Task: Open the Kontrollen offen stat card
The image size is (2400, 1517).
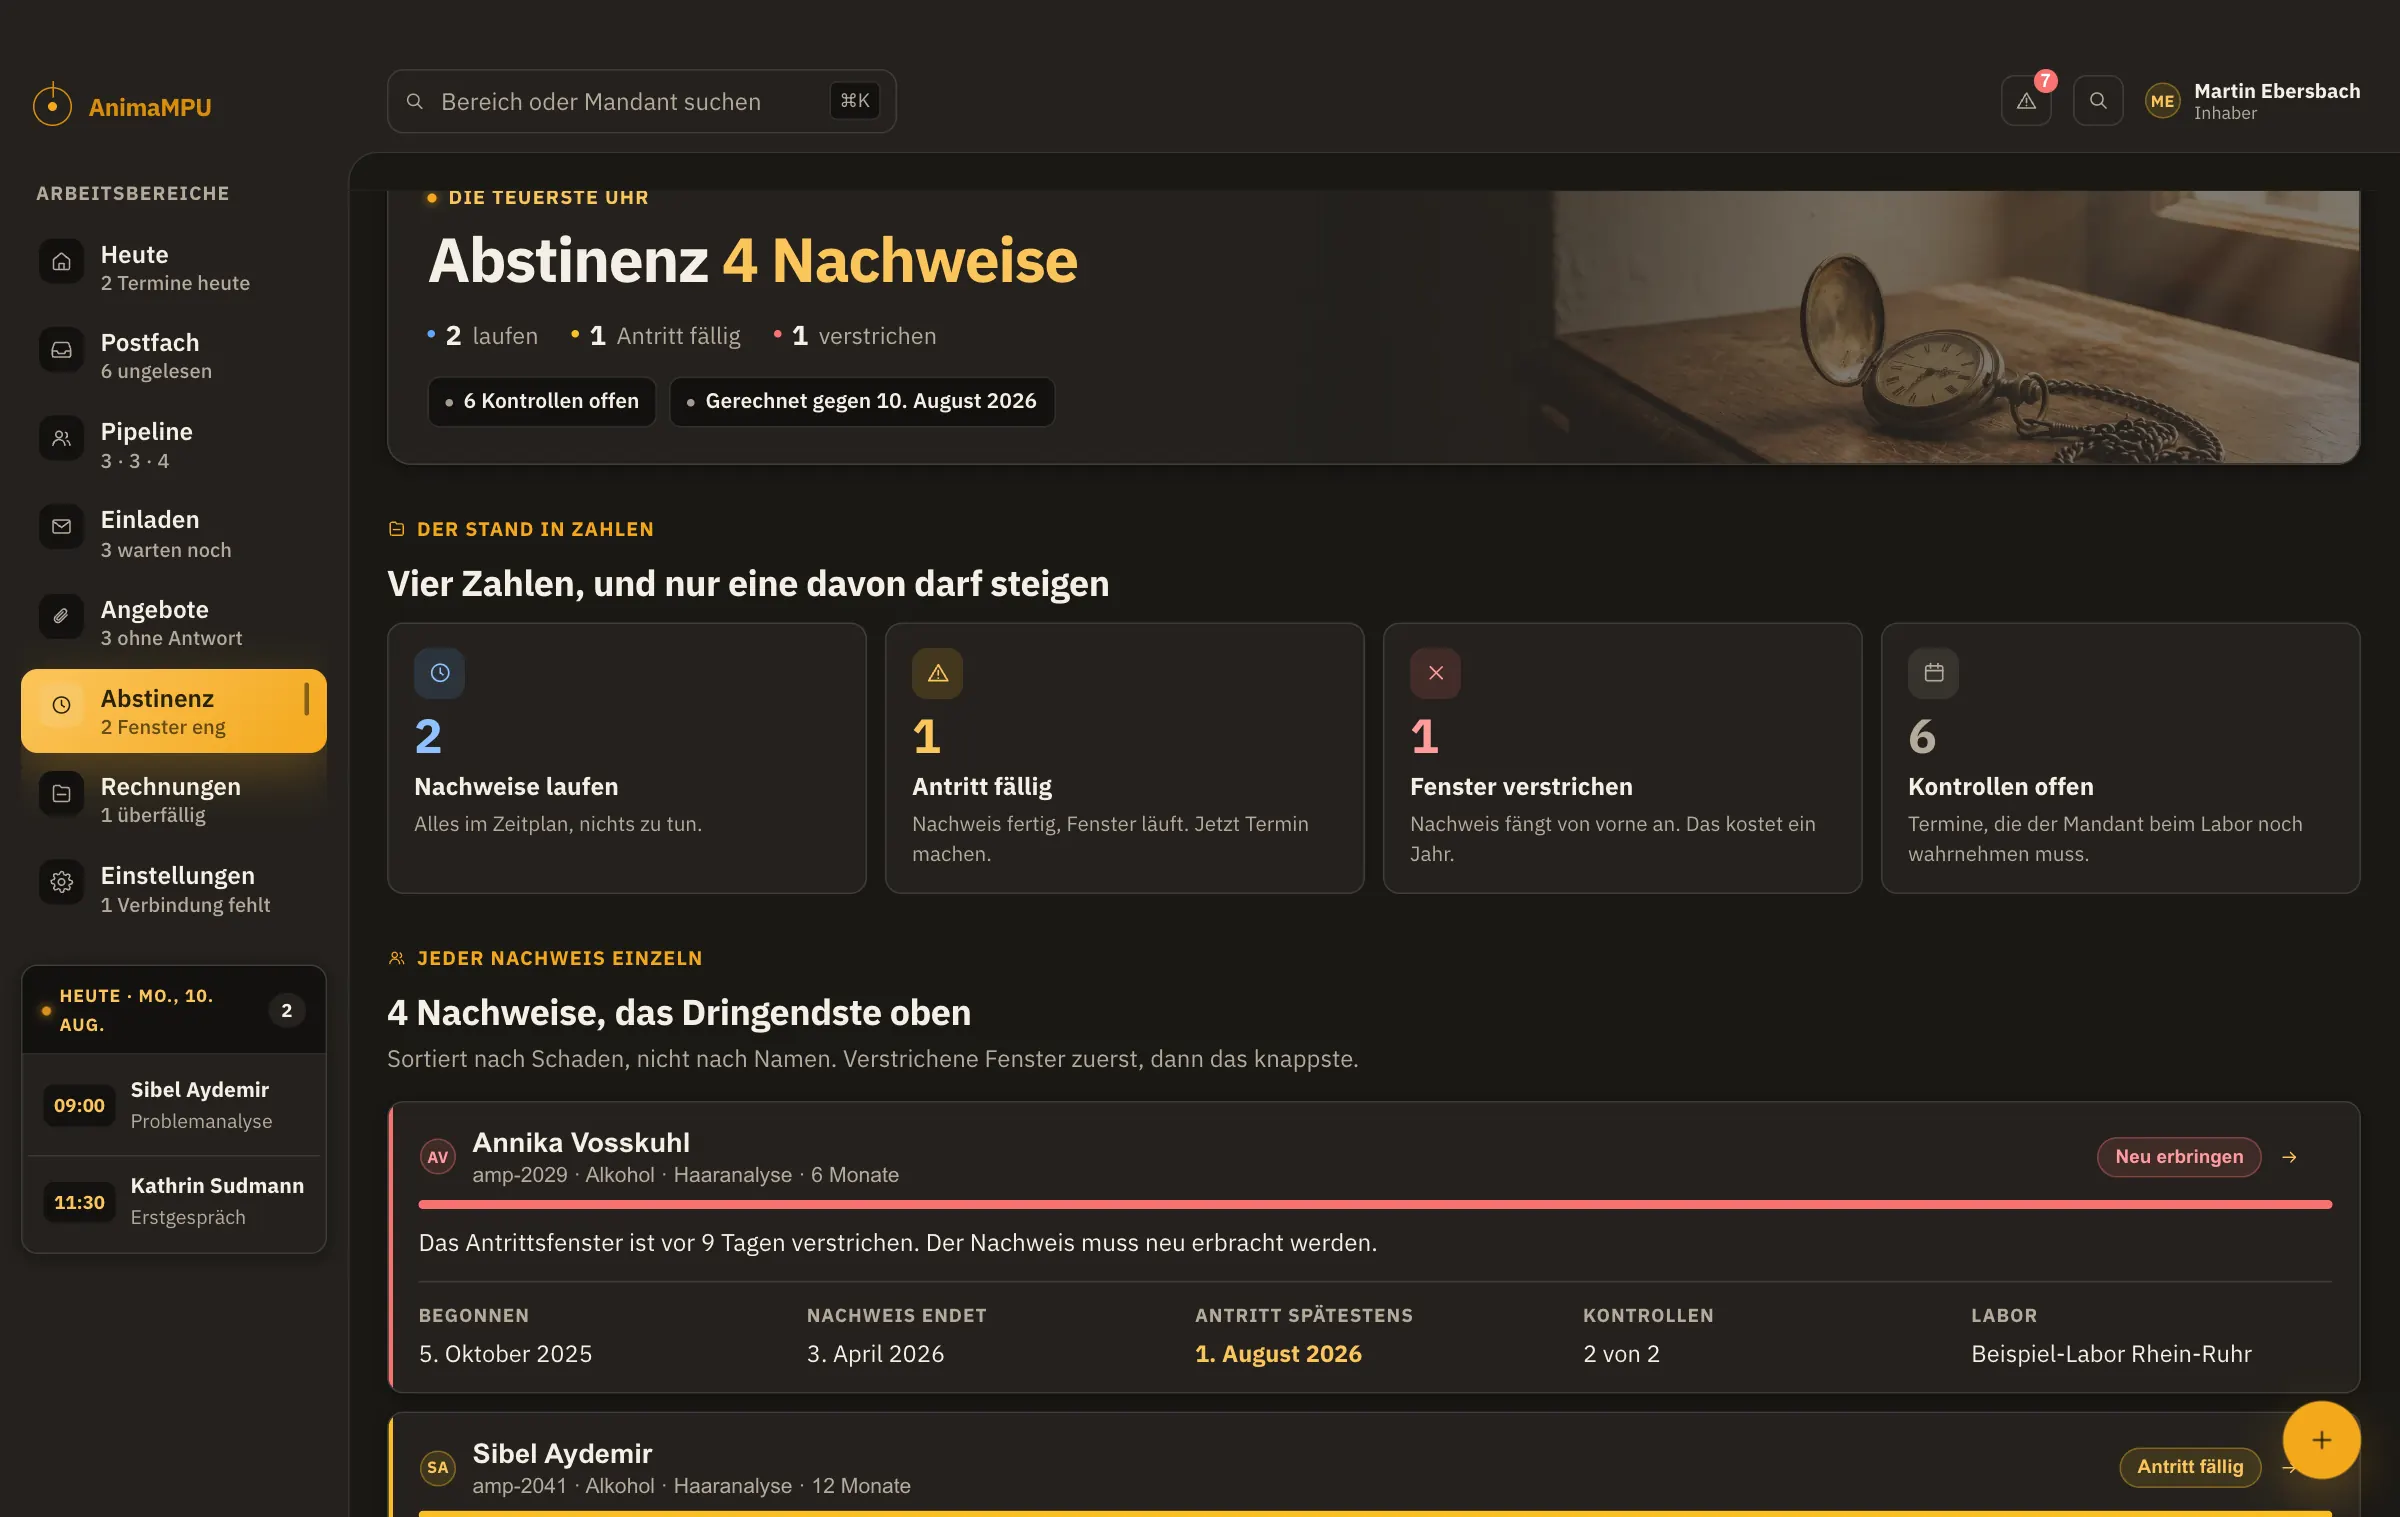Action: tap(2120, 758)
